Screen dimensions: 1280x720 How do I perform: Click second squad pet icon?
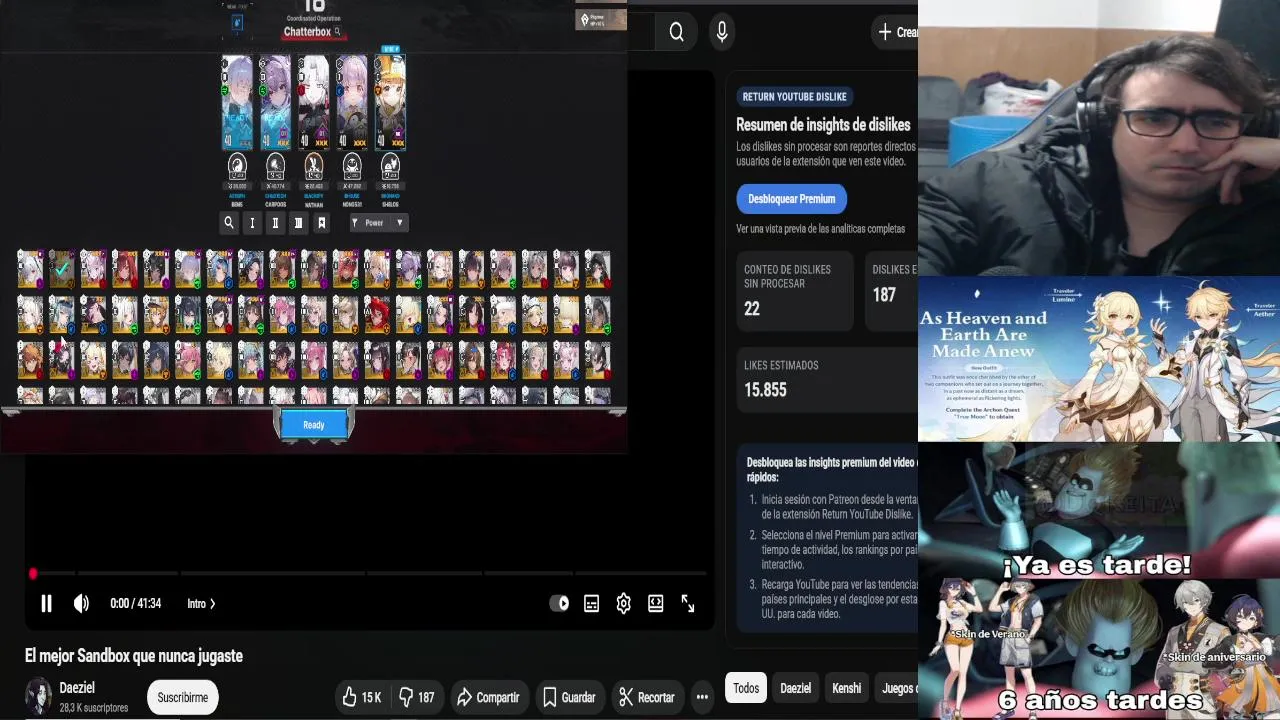[275, 166]
